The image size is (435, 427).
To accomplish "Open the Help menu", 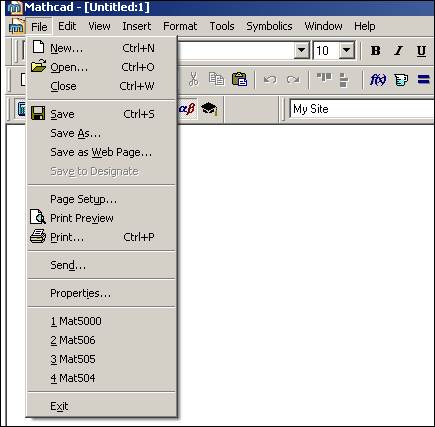I will [x=365, y=26].
